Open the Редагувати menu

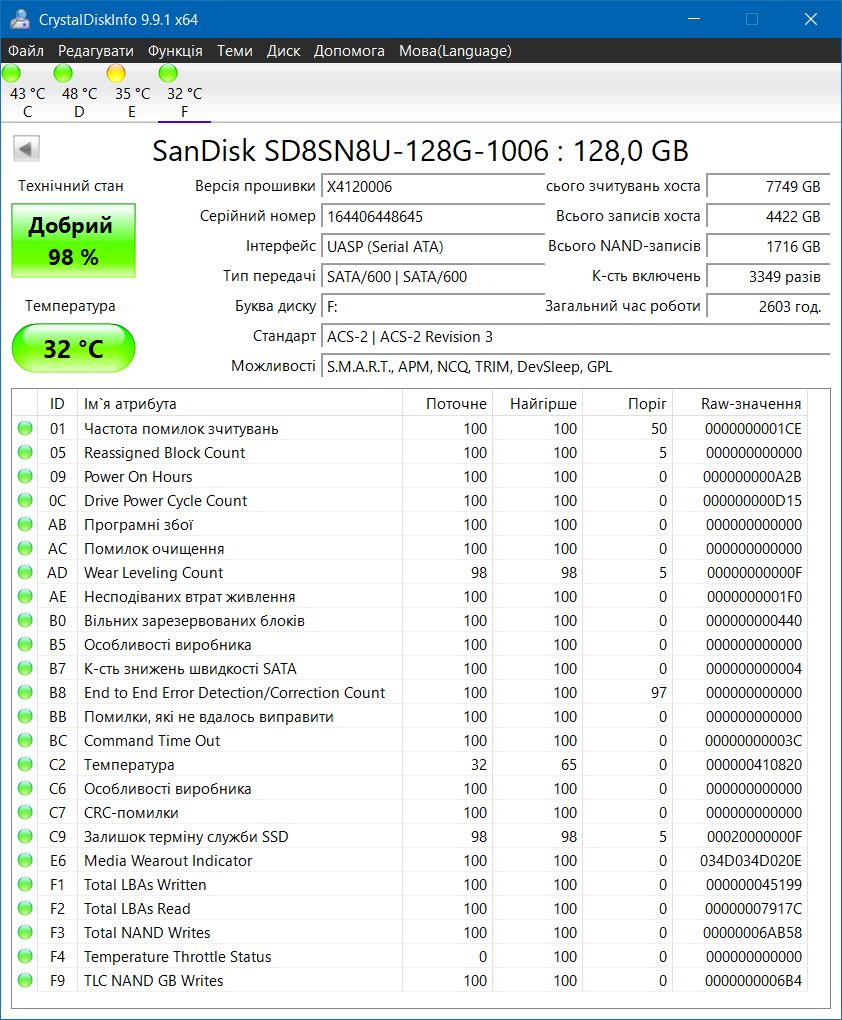[x=96, y=51]
